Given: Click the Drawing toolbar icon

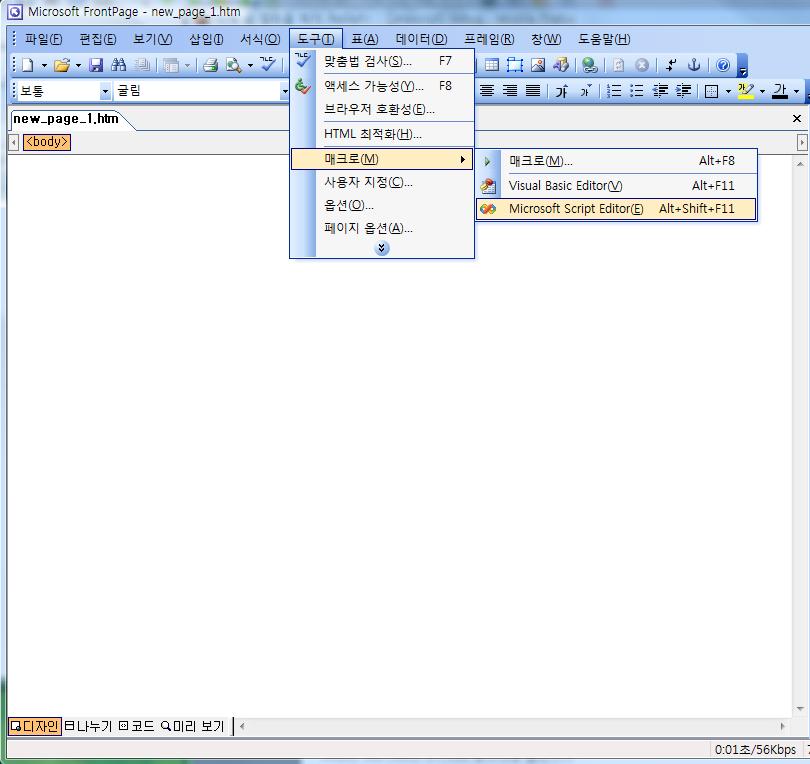Looking at the screenshot, I should pyautogui.click(x=560, y=65).
